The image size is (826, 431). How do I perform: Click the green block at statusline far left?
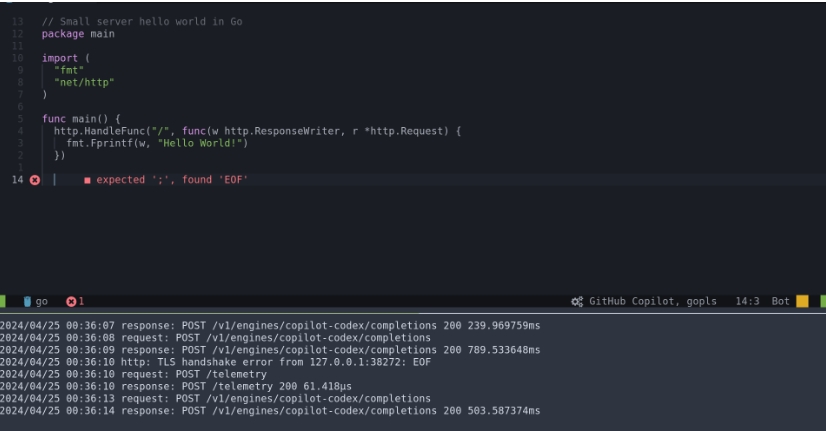click(x=3, y=301)
